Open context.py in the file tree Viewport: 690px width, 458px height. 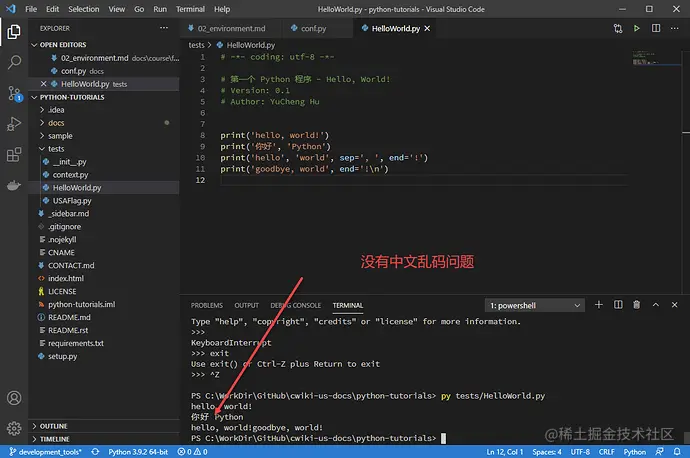coord(70,175)
